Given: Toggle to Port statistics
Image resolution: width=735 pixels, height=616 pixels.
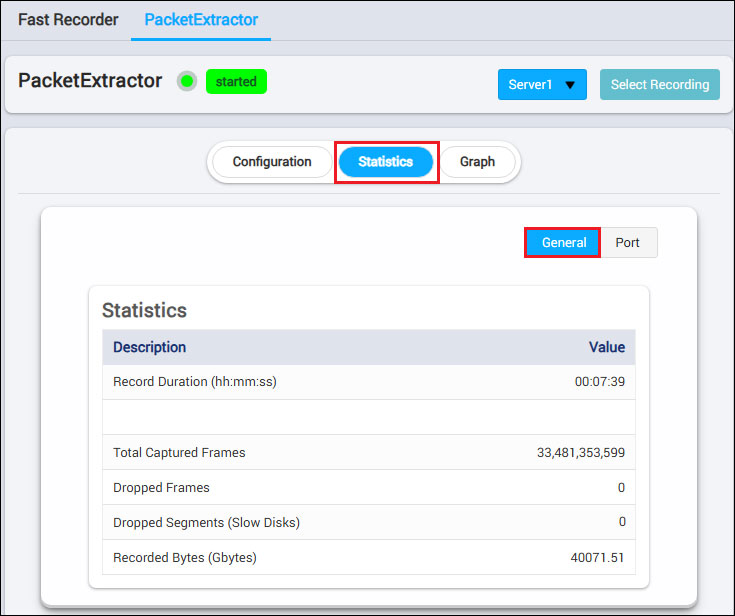Looking at the screenshot, I should click(628, 243).
